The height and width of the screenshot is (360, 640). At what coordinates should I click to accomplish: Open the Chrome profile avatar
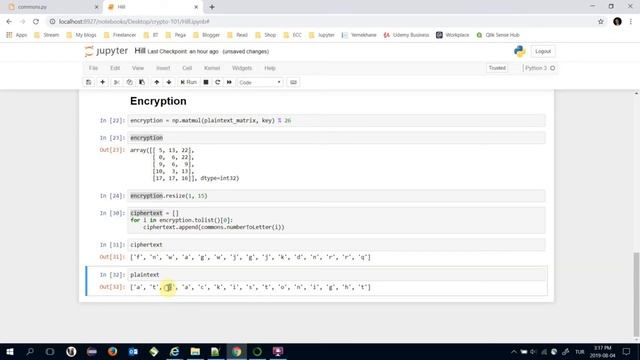[x=617, y=22]
